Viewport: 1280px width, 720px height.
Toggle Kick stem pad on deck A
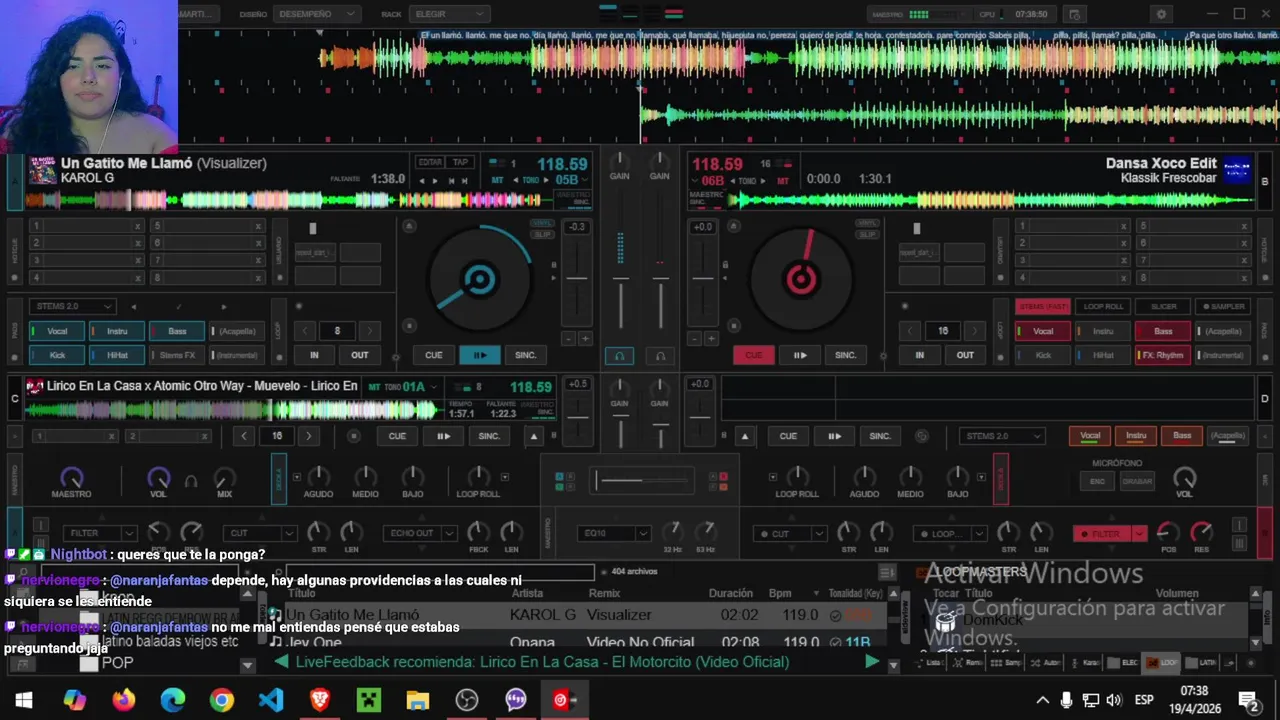57,355
